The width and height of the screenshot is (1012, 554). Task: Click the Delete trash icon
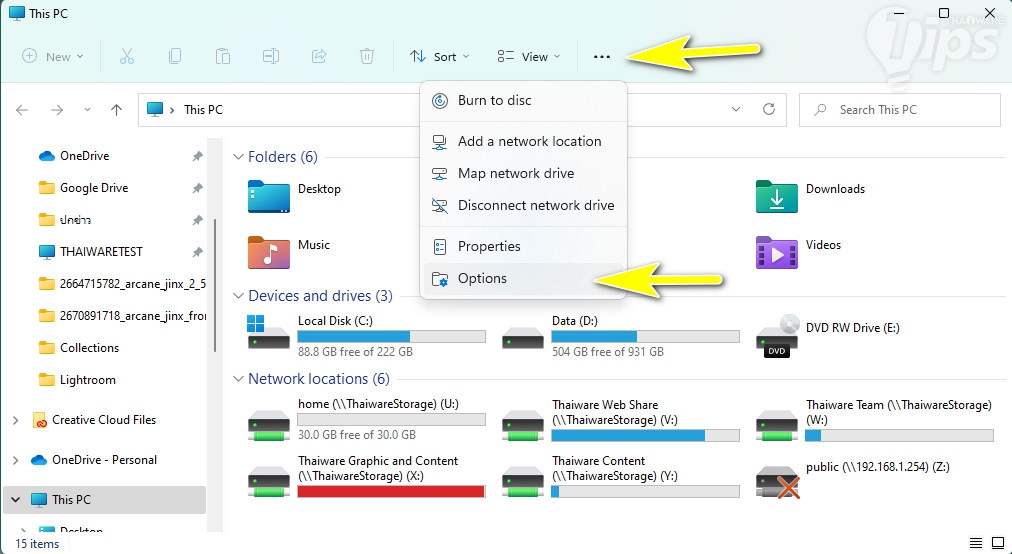point(367,57)
